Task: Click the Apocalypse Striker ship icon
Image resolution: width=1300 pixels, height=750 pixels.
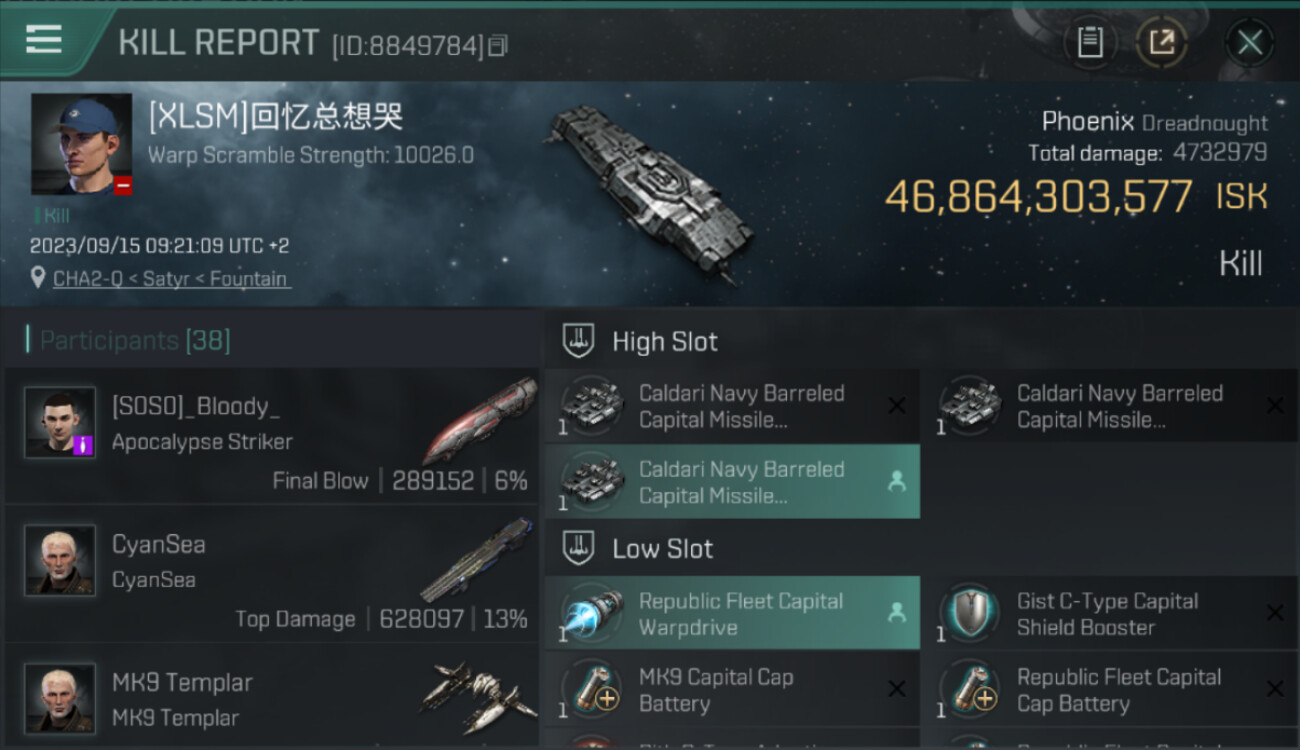Action: click(481, 420)
